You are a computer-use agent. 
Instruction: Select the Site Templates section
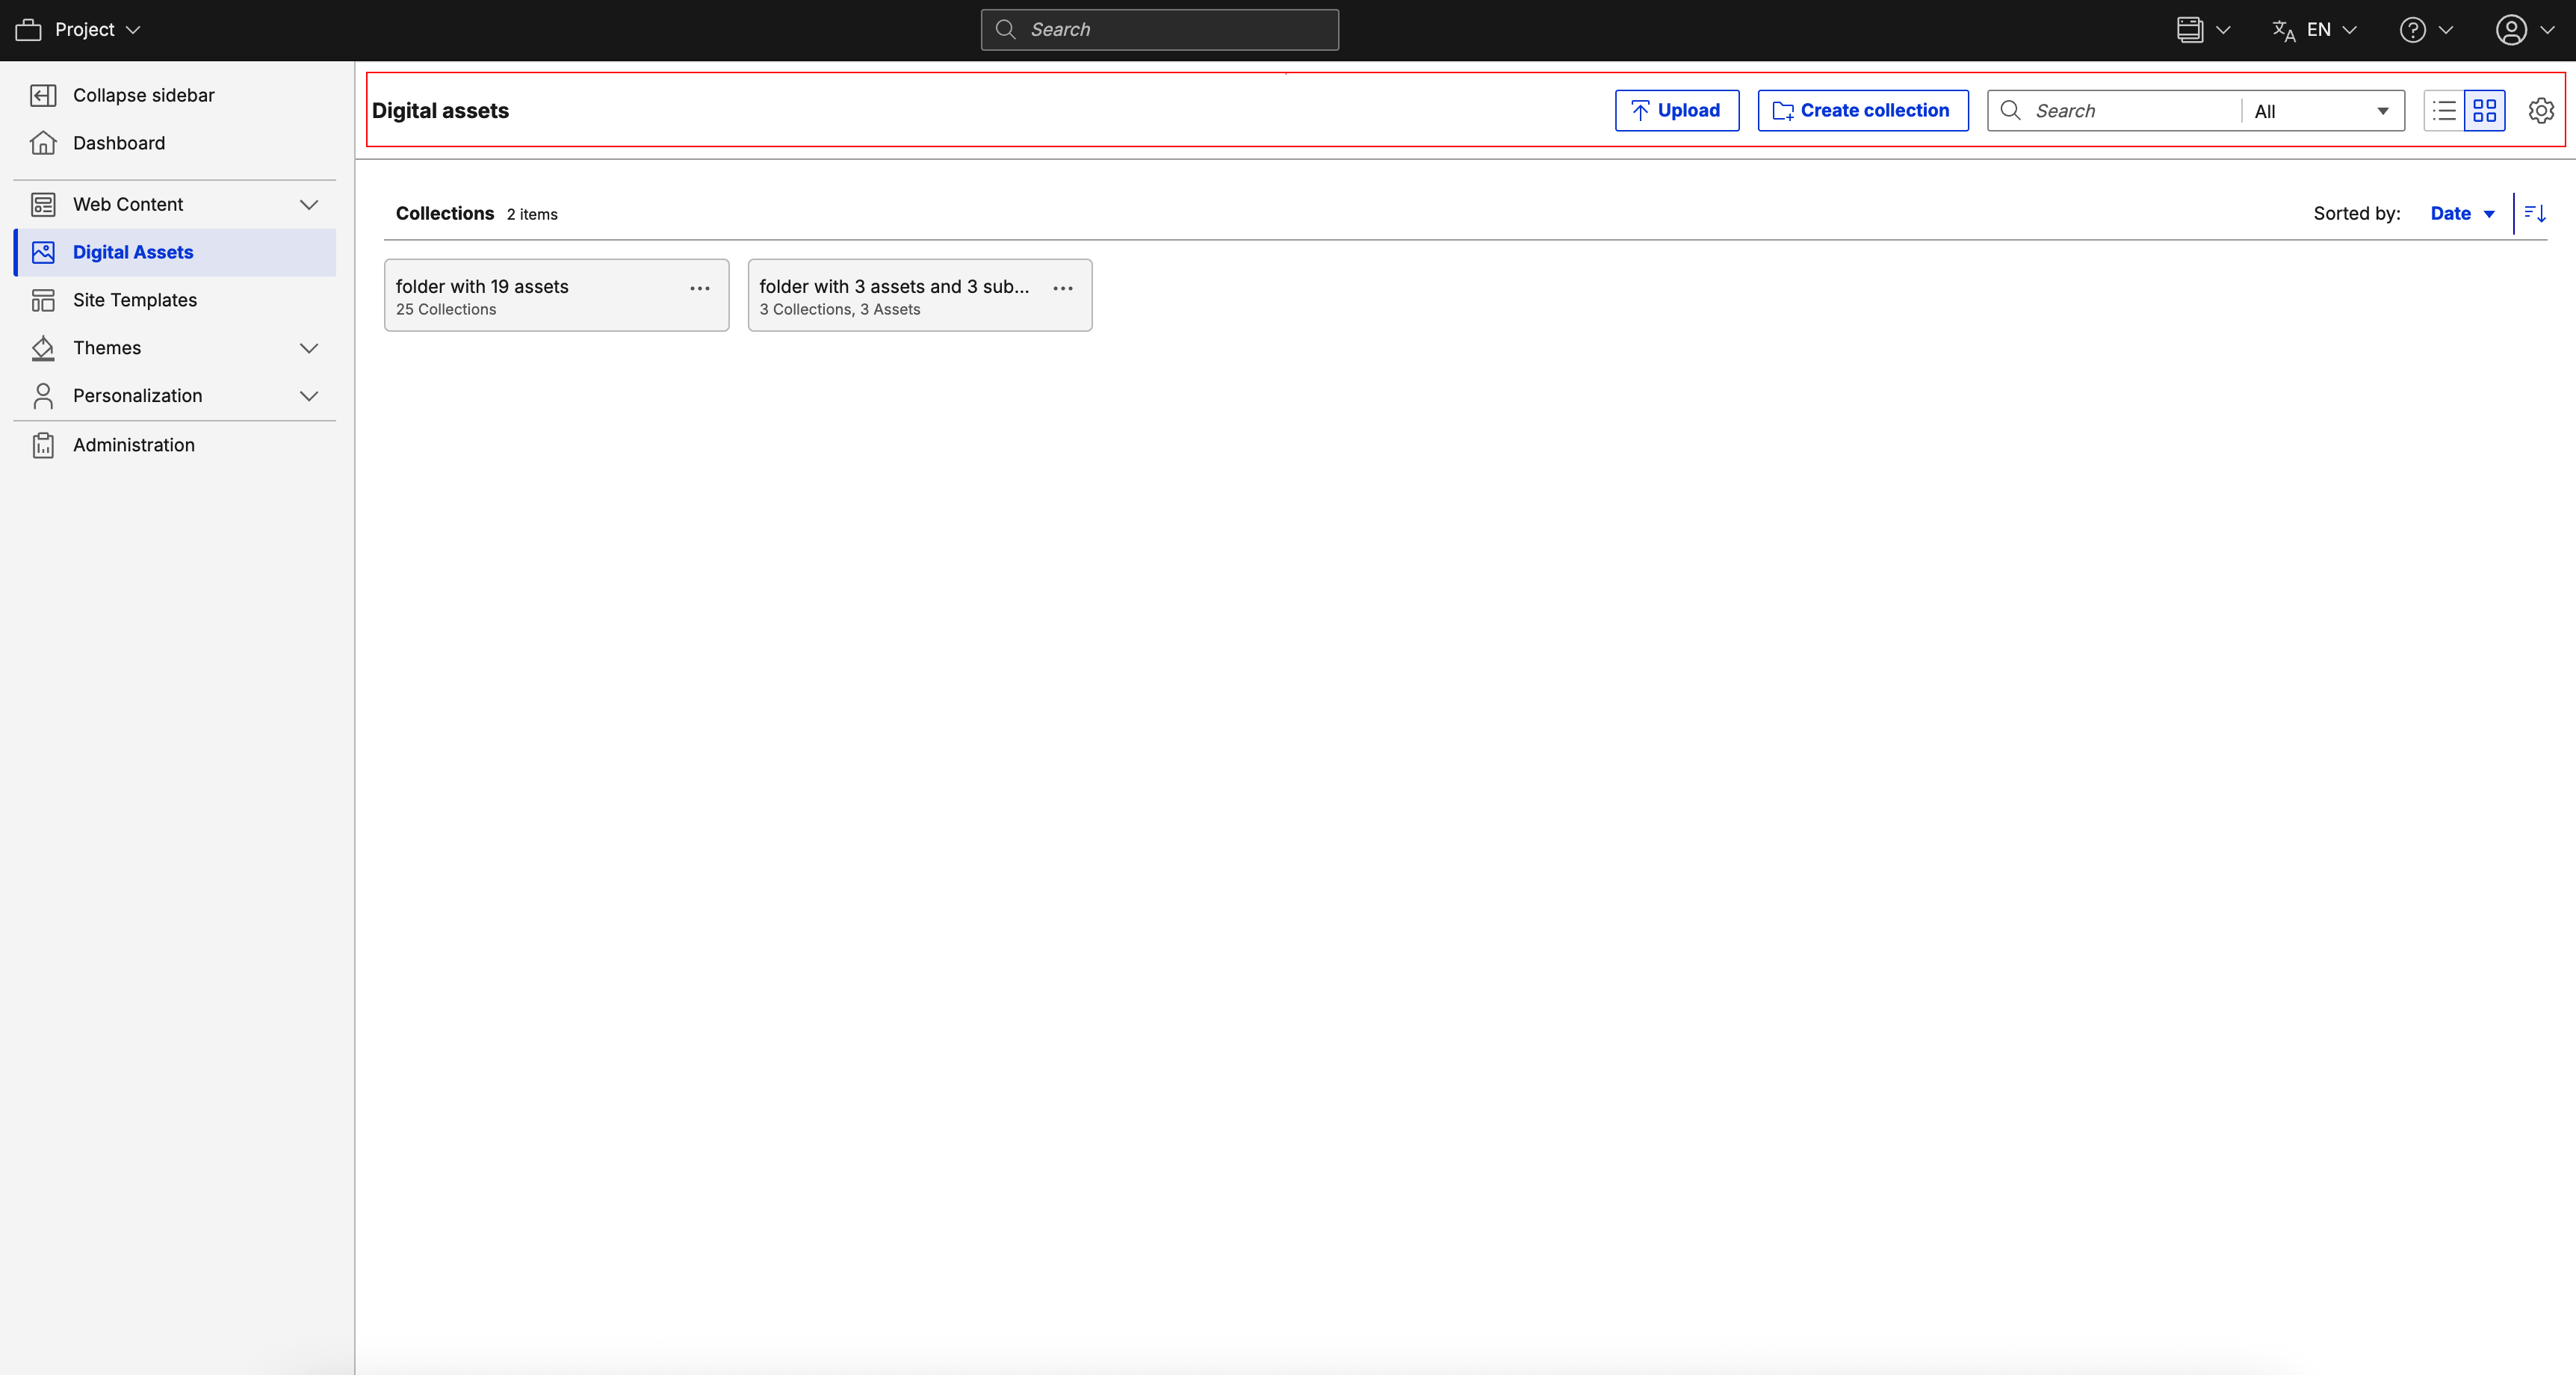click(x=134, y=299)
